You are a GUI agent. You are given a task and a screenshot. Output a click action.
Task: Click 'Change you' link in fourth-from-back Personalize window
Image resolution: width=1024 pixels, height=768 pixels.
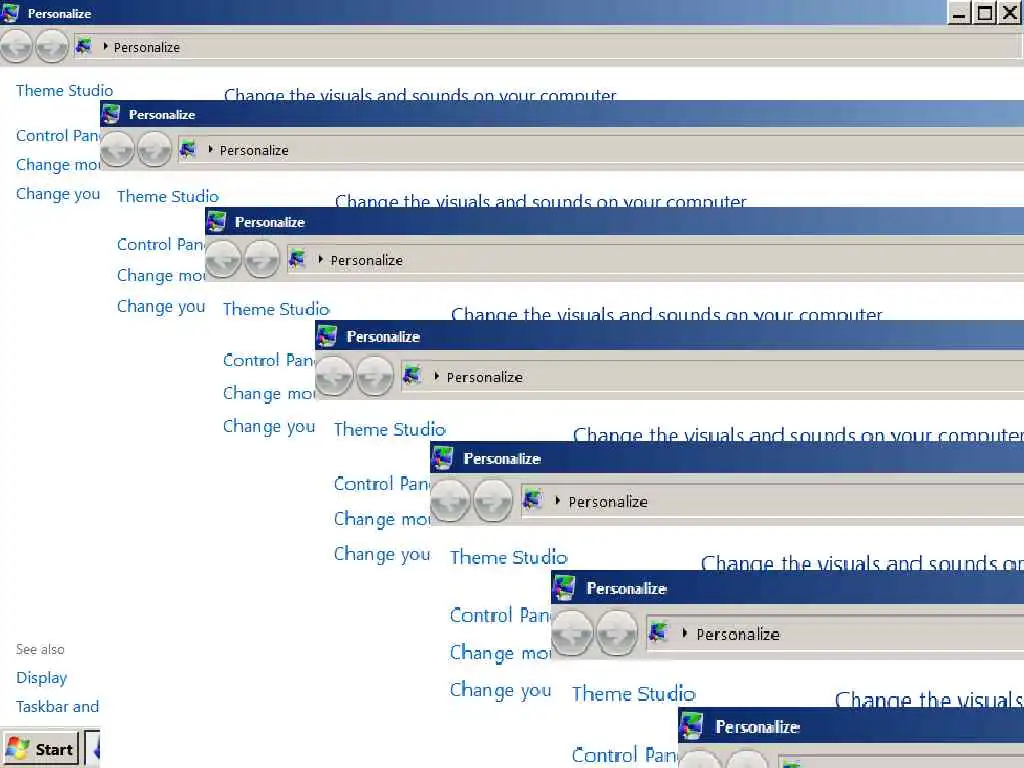pos(381,554)
